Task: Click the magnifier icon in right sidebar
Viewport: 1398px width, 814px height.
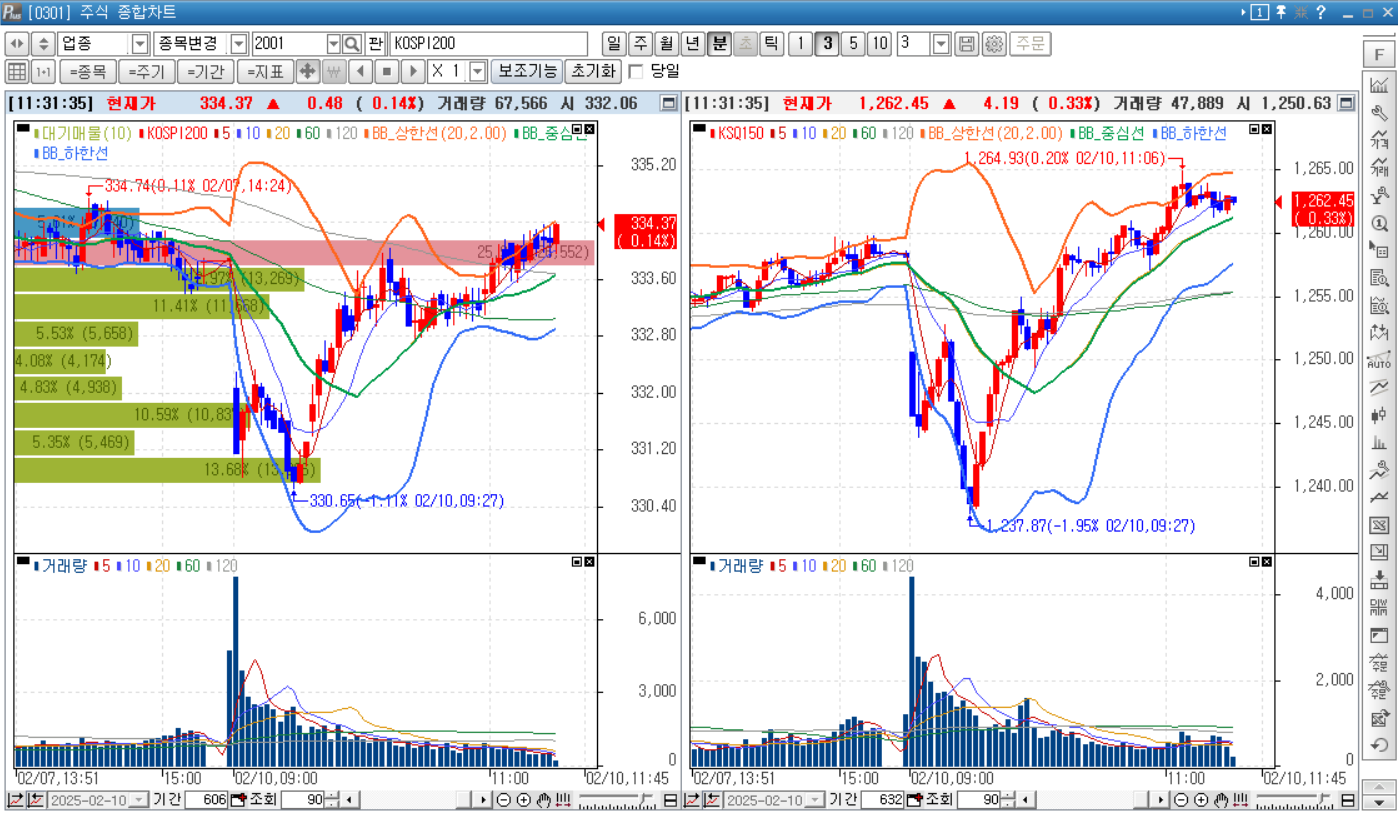Action: [1379, 223]
